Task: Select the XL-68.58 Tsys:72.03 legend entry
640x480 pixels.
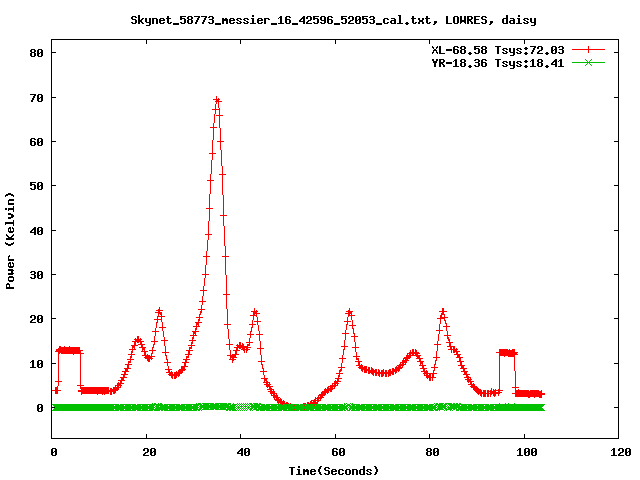Action: point(498,50)
